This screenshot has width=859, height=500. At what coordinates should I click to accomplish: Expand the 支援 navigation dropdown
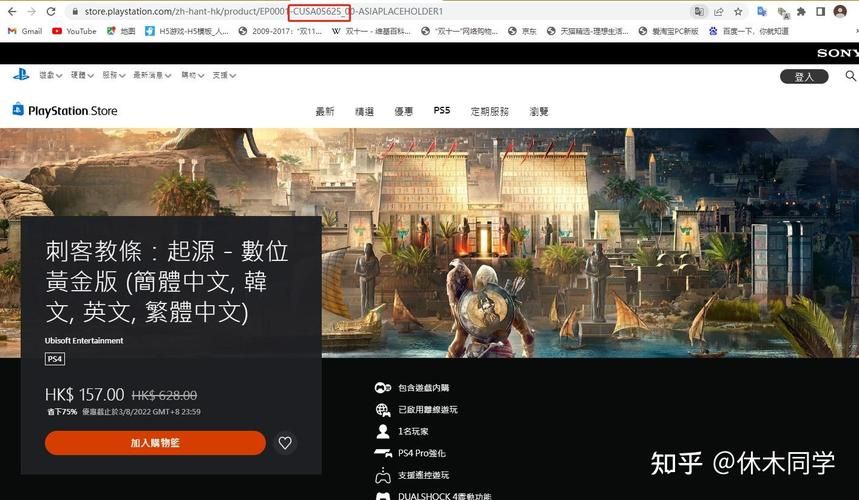tap(224, 75)
